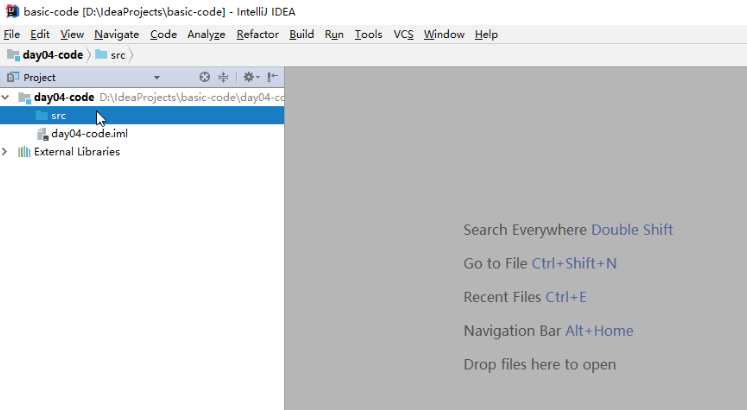
Task: Open the Analyze menu
Action: click(206, 34)
